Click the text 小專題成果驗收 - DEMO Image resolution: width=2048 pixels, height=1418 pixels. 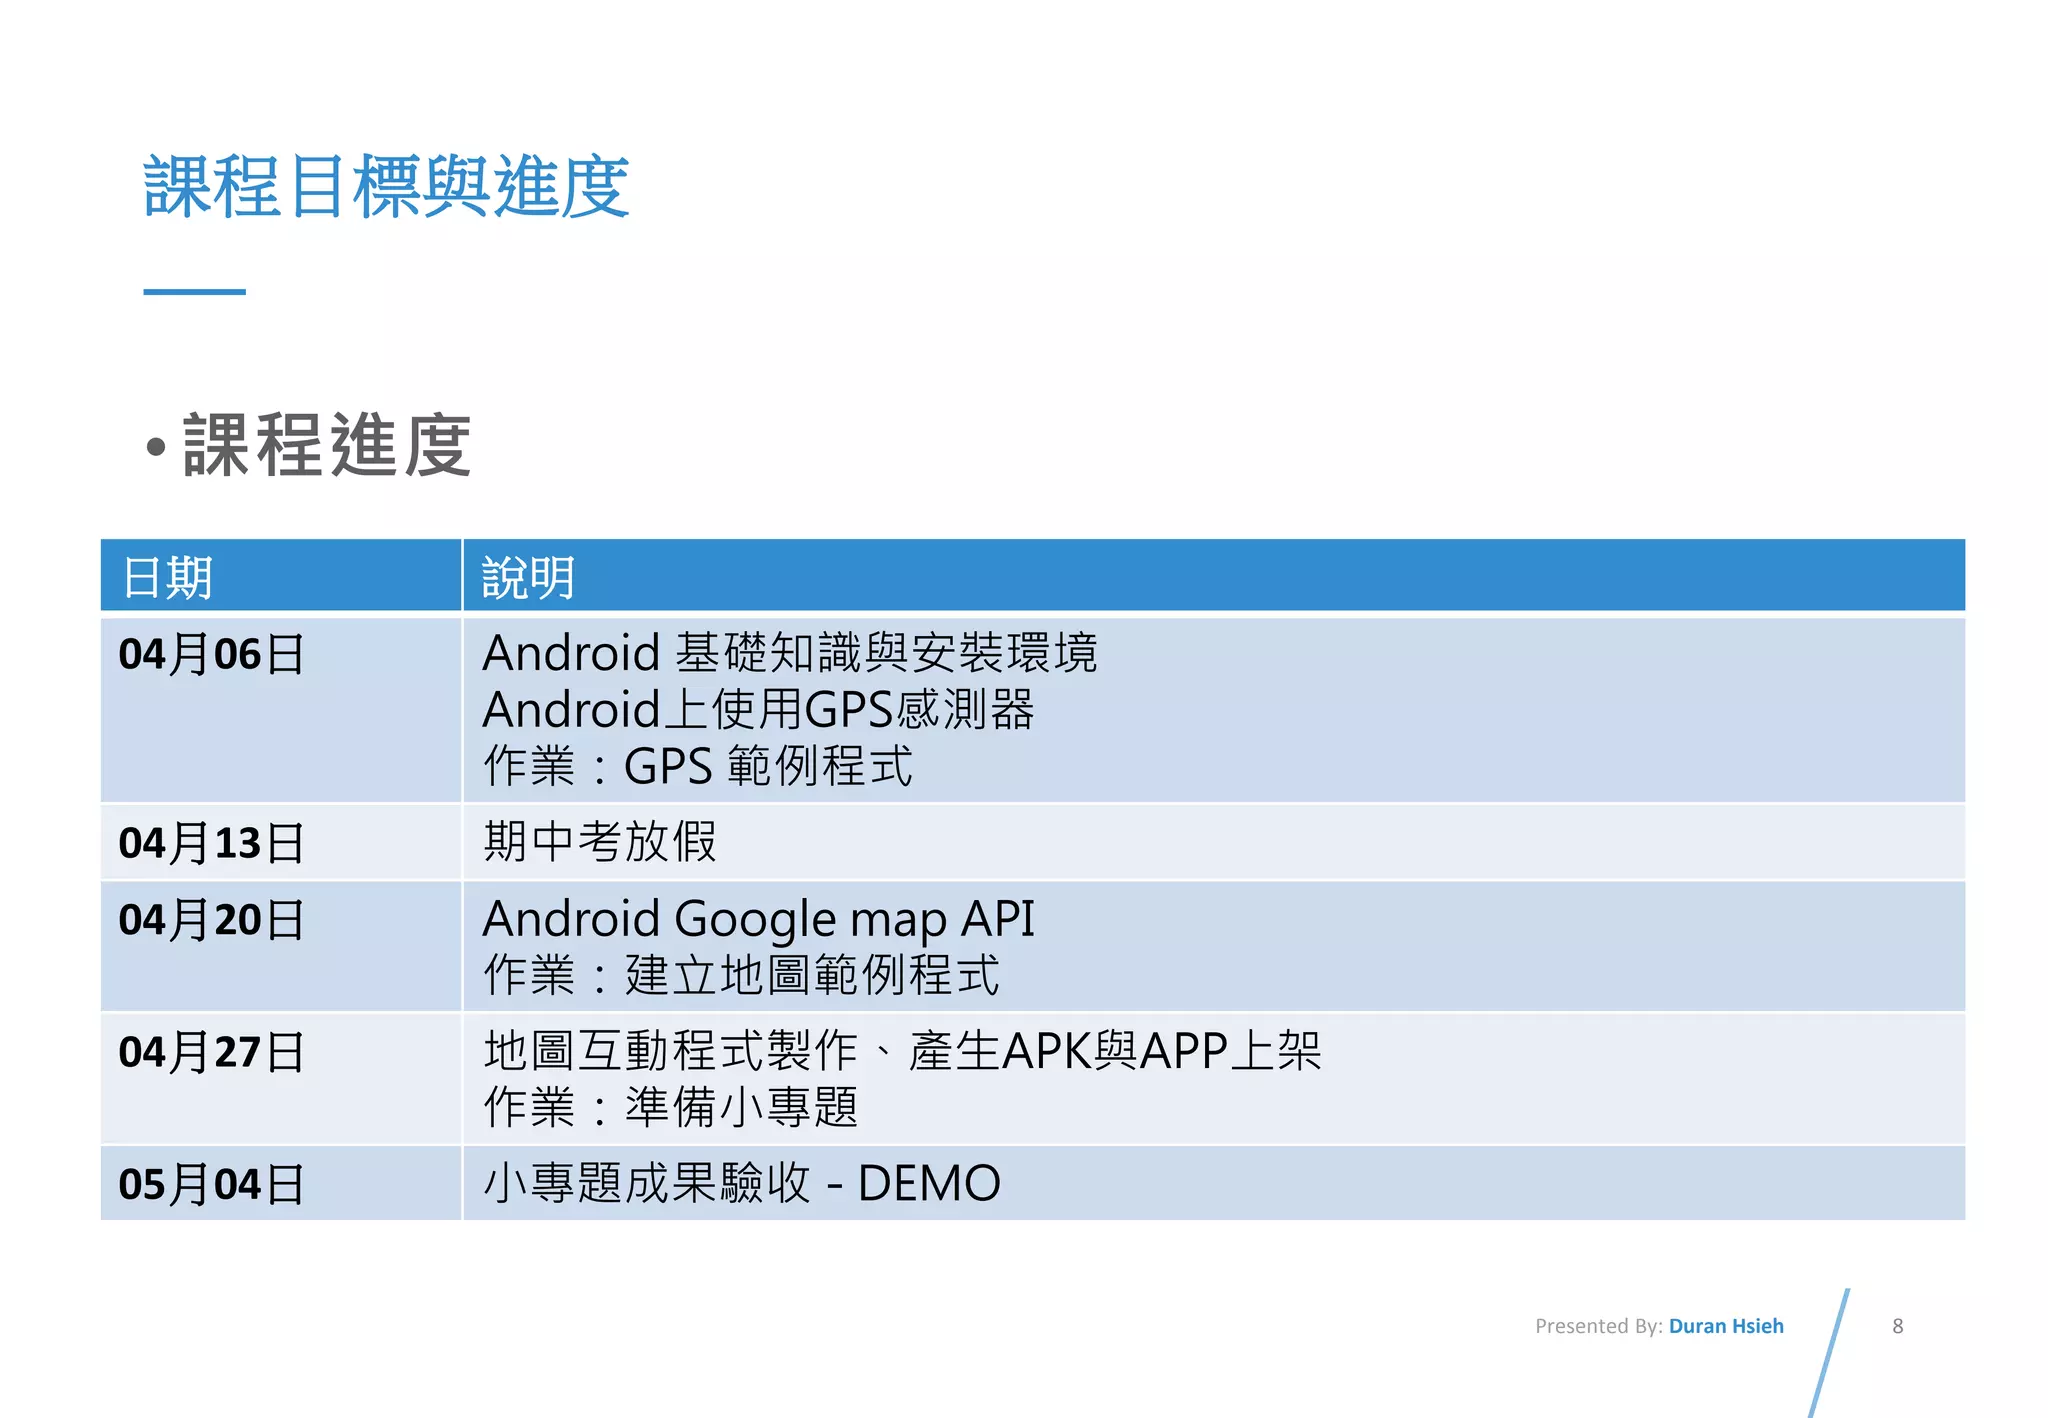741,1183
